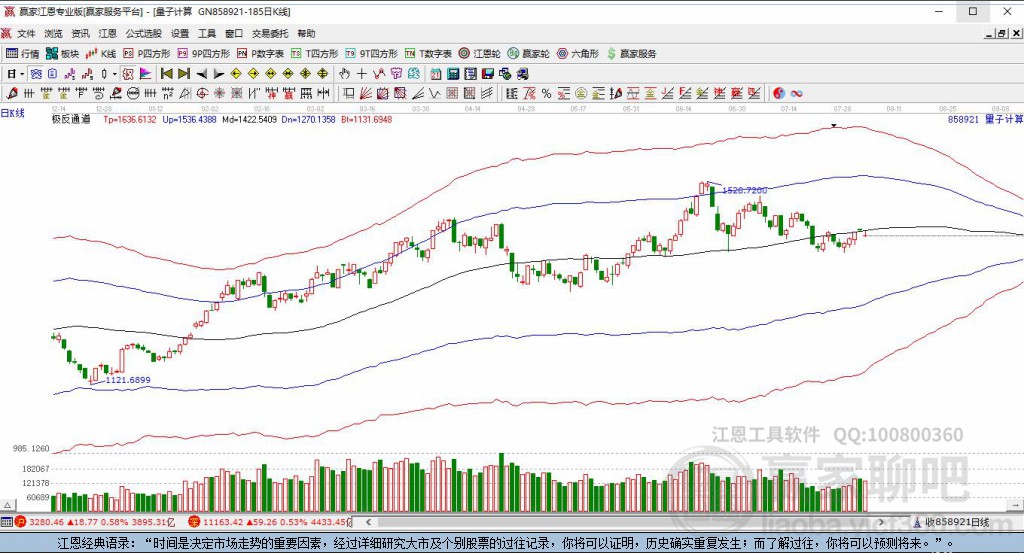Click the Shenzhen index 11163.42 status entry
The width and height of the screenshot is (1024, 553).
click(270, 522)
